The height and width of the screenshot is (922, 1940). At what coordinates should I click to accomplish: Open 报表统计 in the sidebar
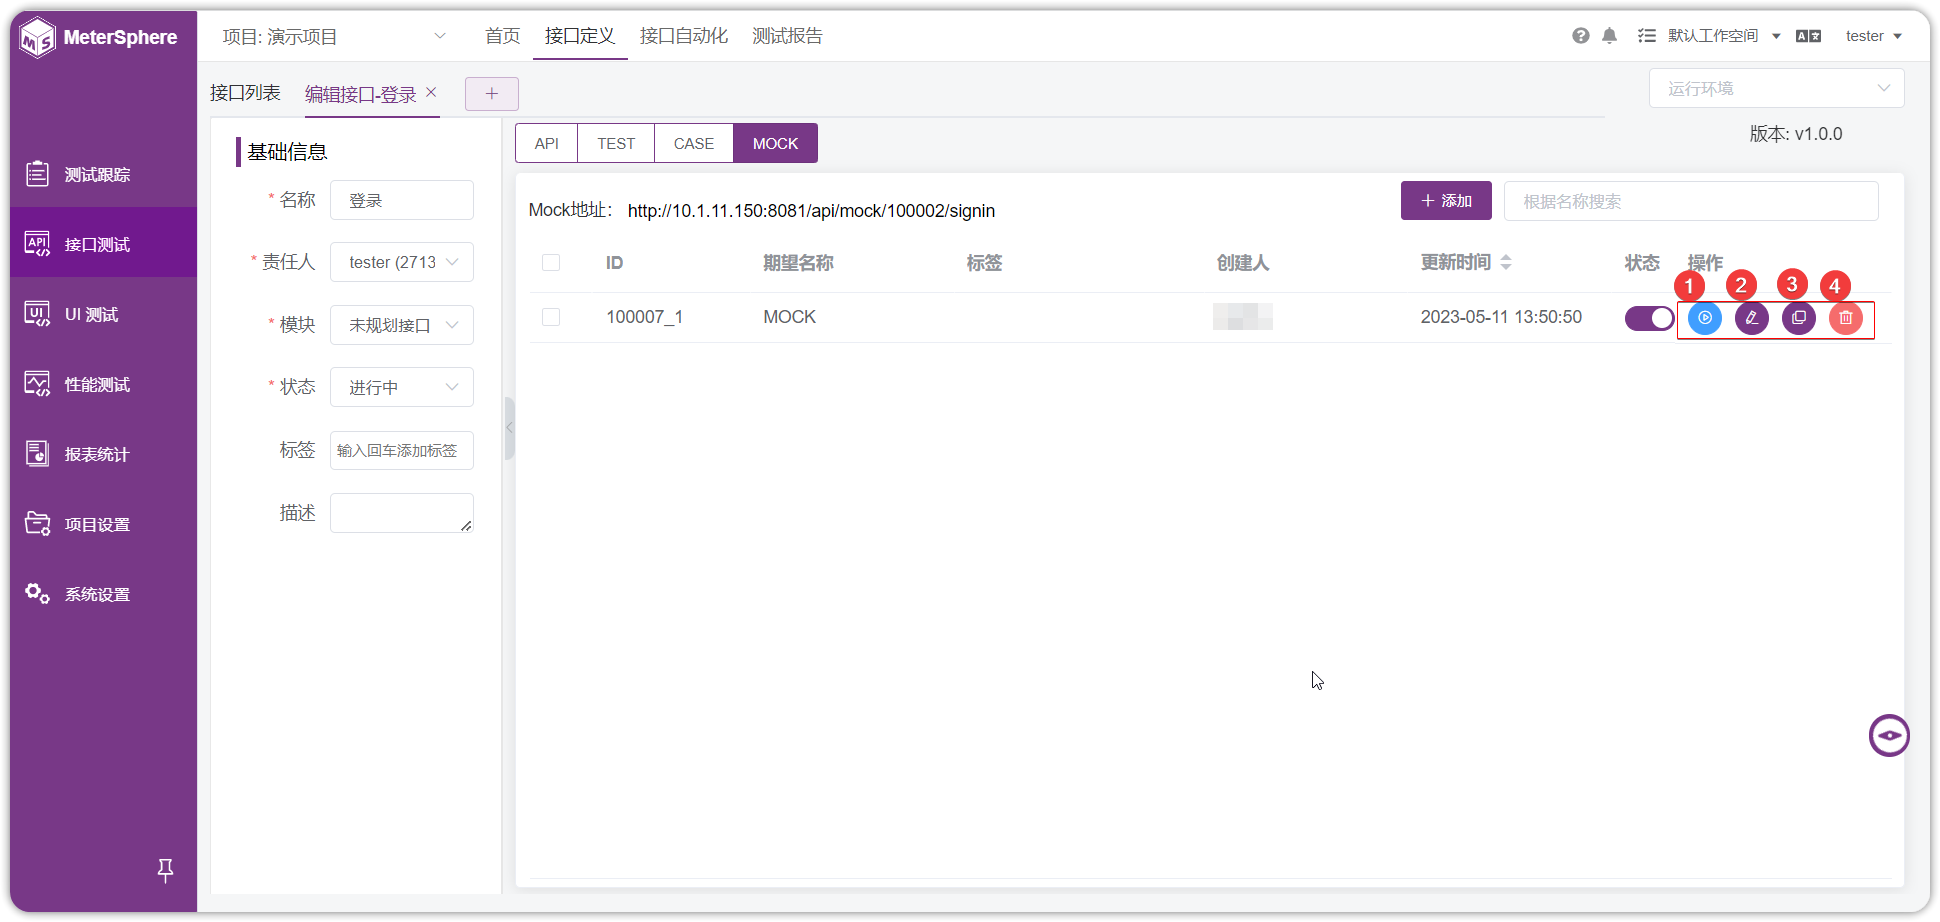[103, 454]
